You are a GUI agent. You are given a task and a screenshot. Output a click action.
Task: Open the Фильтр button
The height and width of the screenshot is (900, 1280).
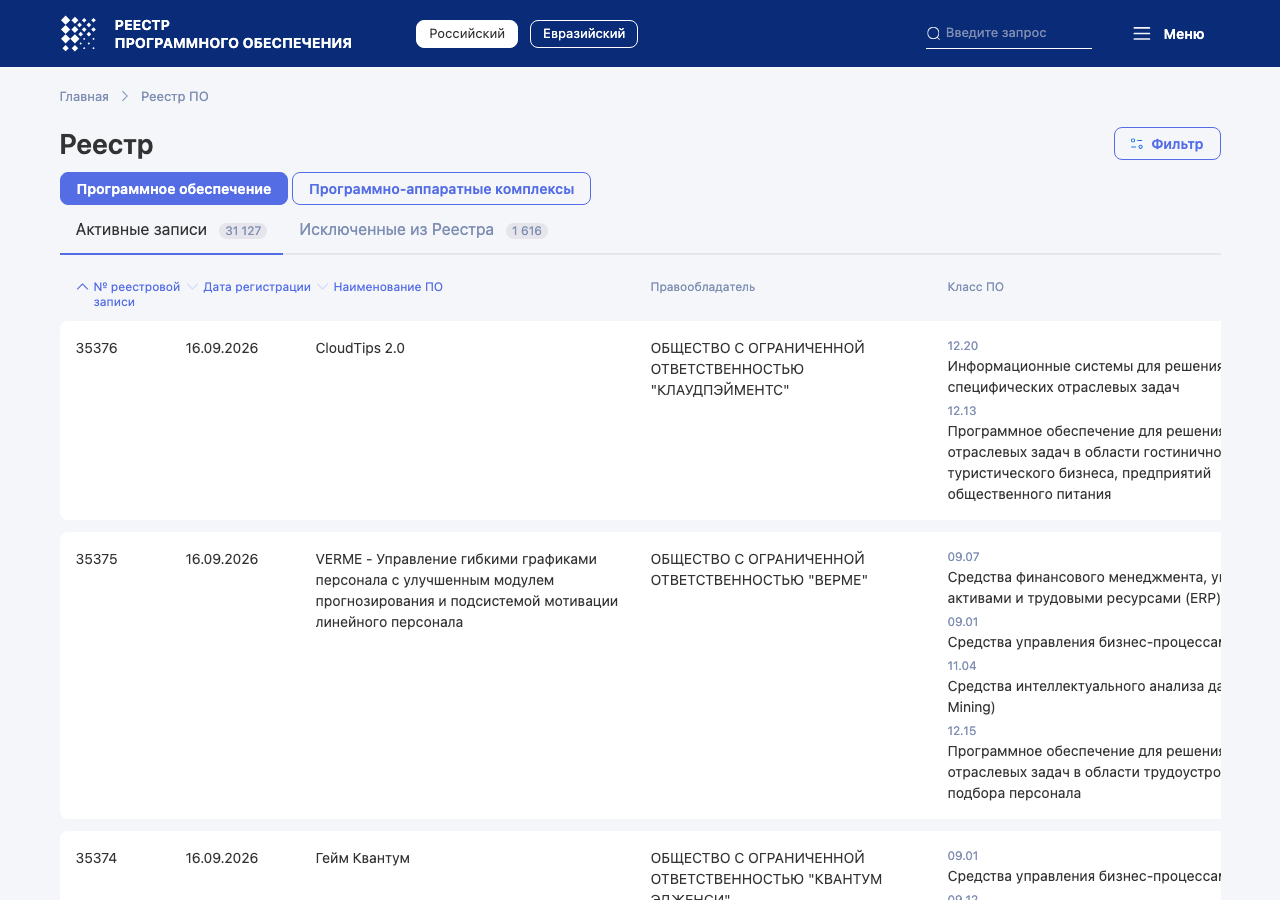pos(1167,144)
